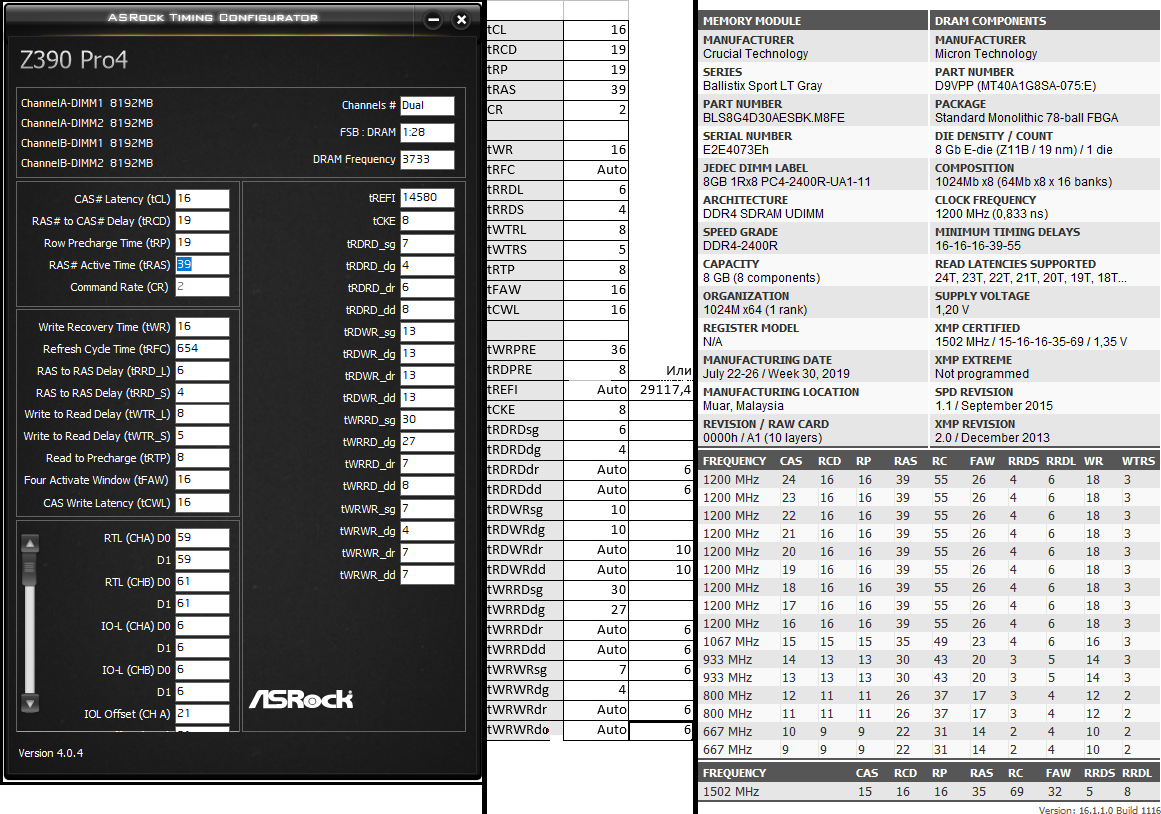Screen dimensions: 1161x814
Task: Click the DRAM COMPONENTS section header
Action: click(1045, 21)
